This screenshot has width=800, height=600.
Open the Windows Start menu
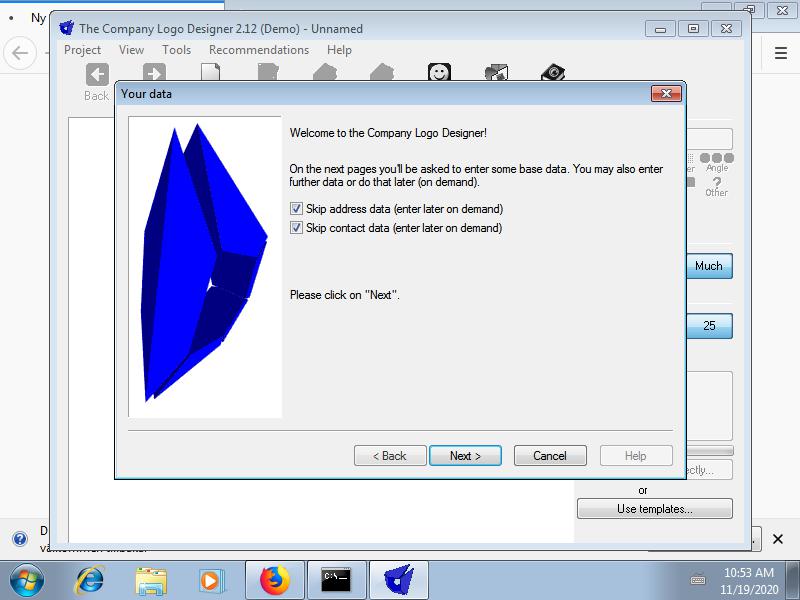27,581
